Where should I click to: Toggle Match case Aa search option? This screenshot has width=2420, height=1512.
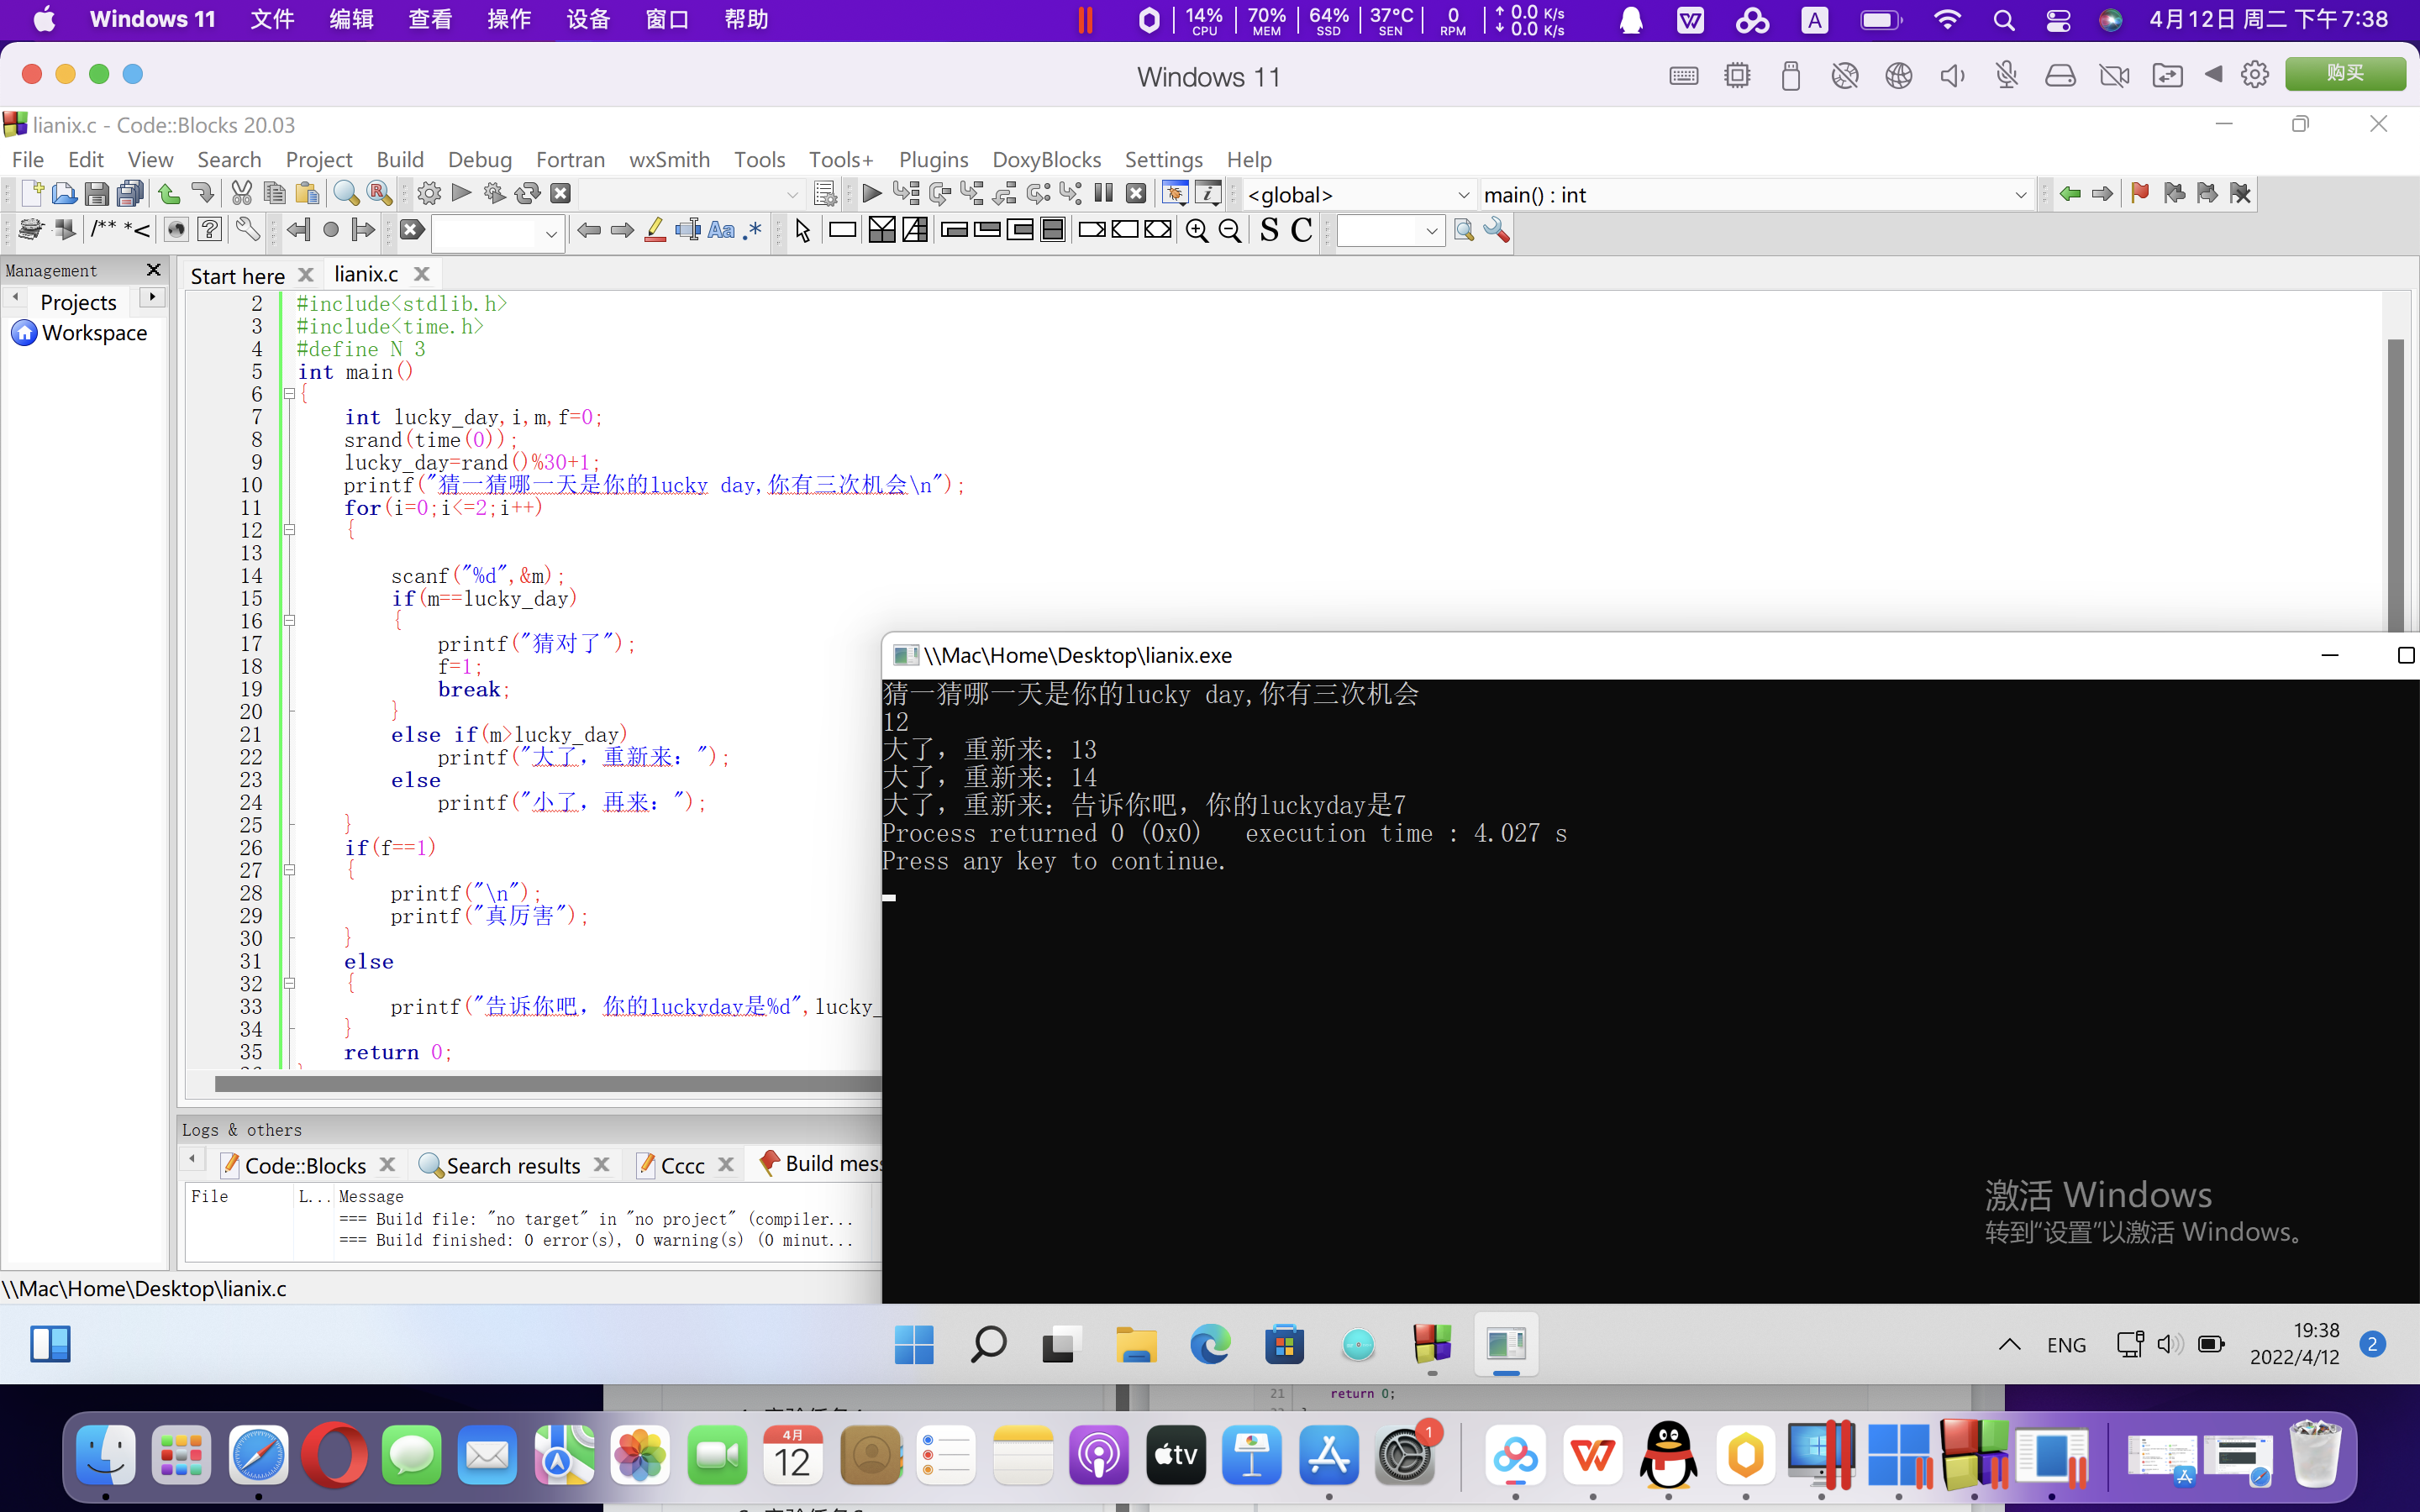click(x=720, y=231)
